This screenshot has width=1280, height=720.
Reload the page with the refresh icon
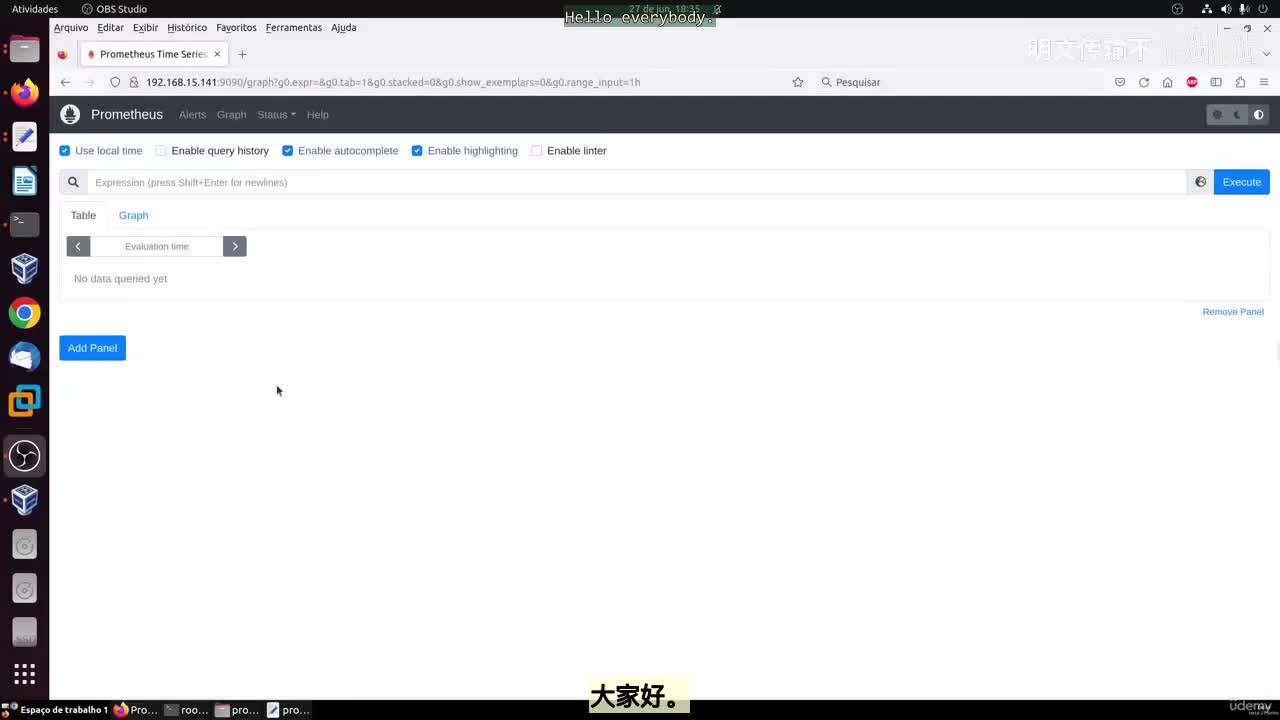[1144, 82]
